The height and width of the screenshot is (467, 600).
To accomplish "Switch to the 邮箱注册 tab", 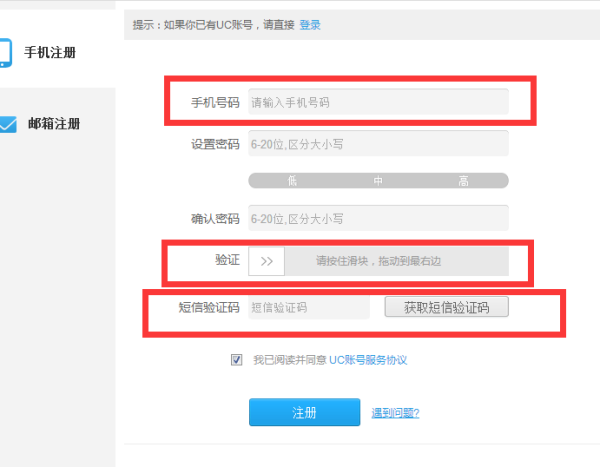I will click(x=54, y=124).
